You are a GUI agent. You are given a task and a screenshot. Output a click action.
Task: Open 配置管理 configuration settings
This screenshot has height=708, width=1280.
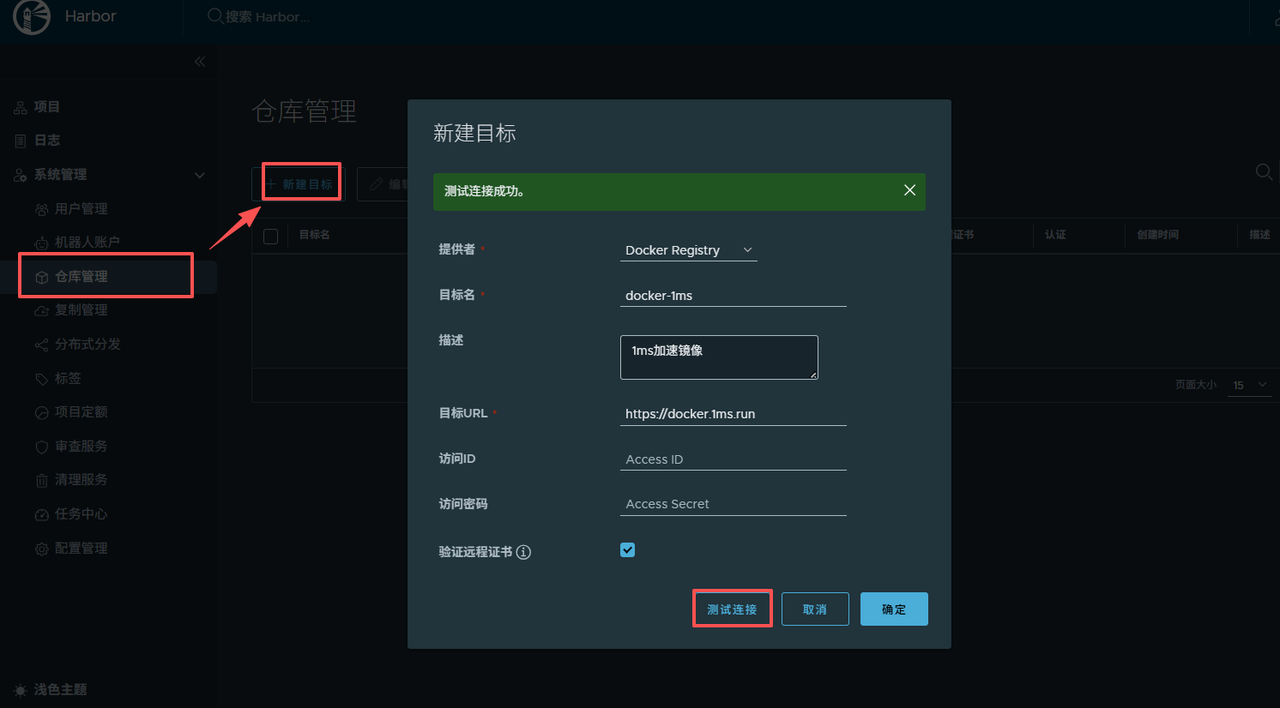(x=82, y=548)
